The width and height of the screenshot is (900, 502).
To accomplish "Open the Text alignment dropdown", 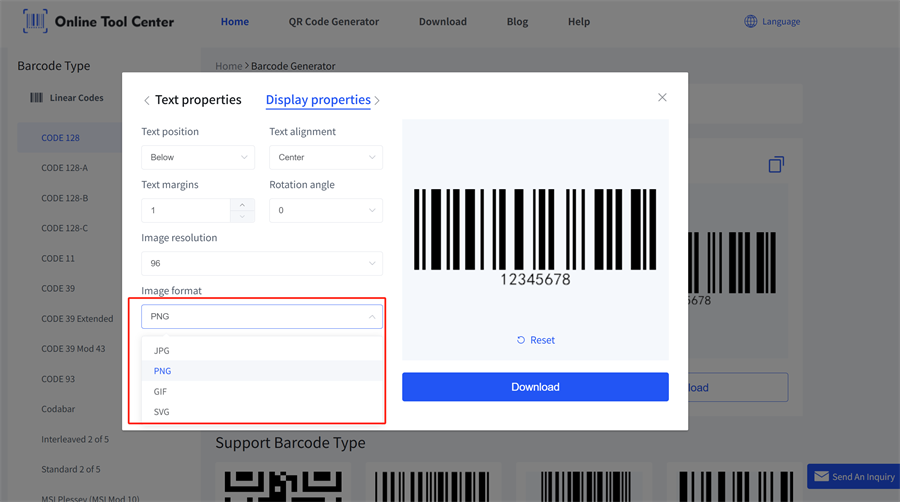I will coord(325,157).
